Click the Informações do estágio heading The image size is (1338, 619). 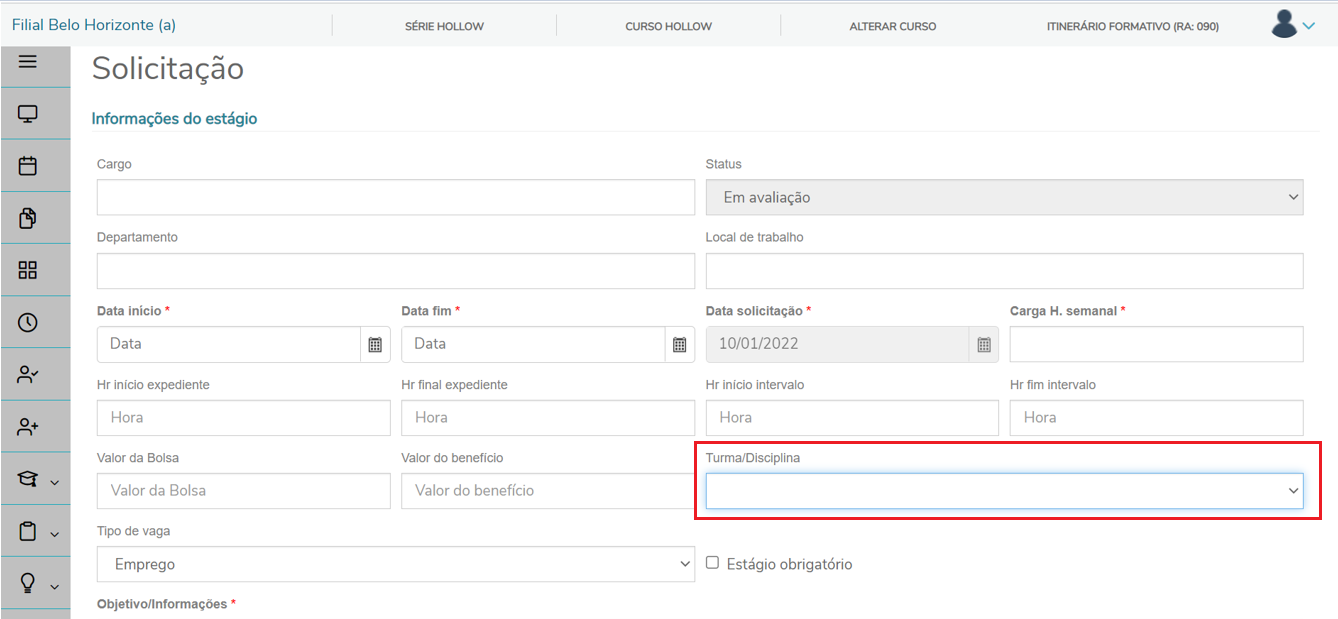[x=174, y=119]
